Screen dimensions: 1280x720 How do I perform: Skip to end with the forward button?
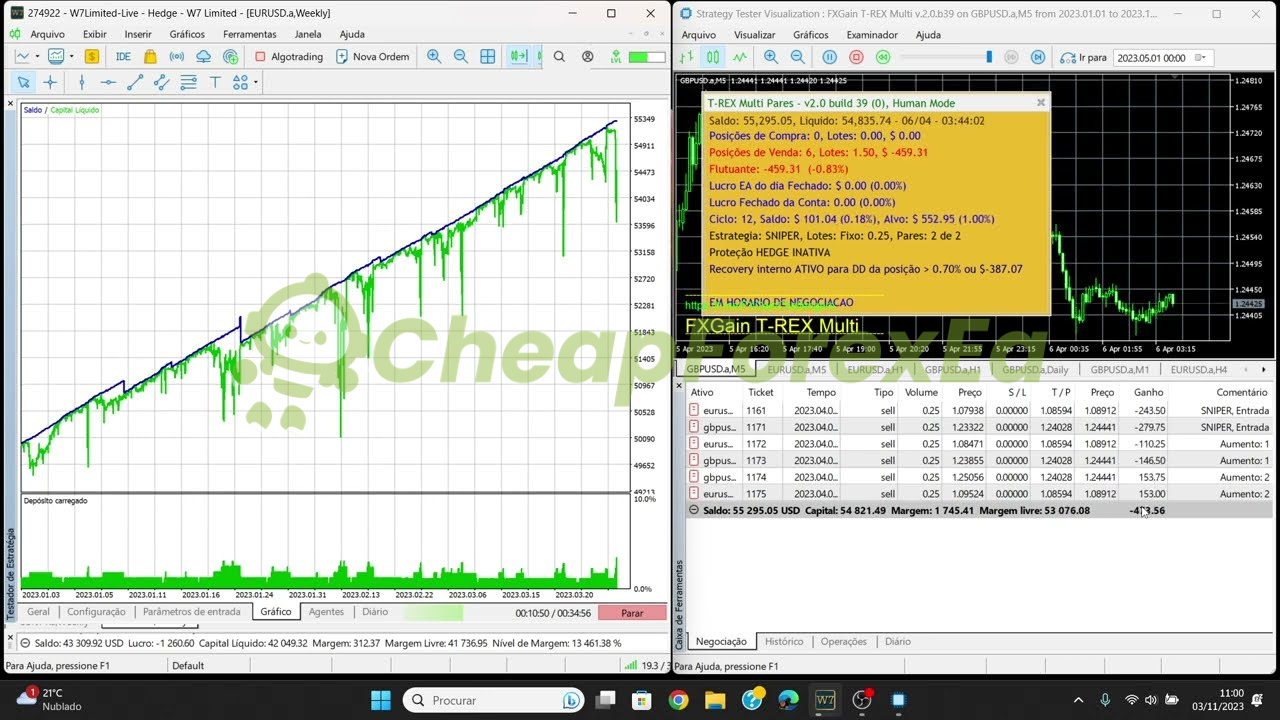(1038, 57)
